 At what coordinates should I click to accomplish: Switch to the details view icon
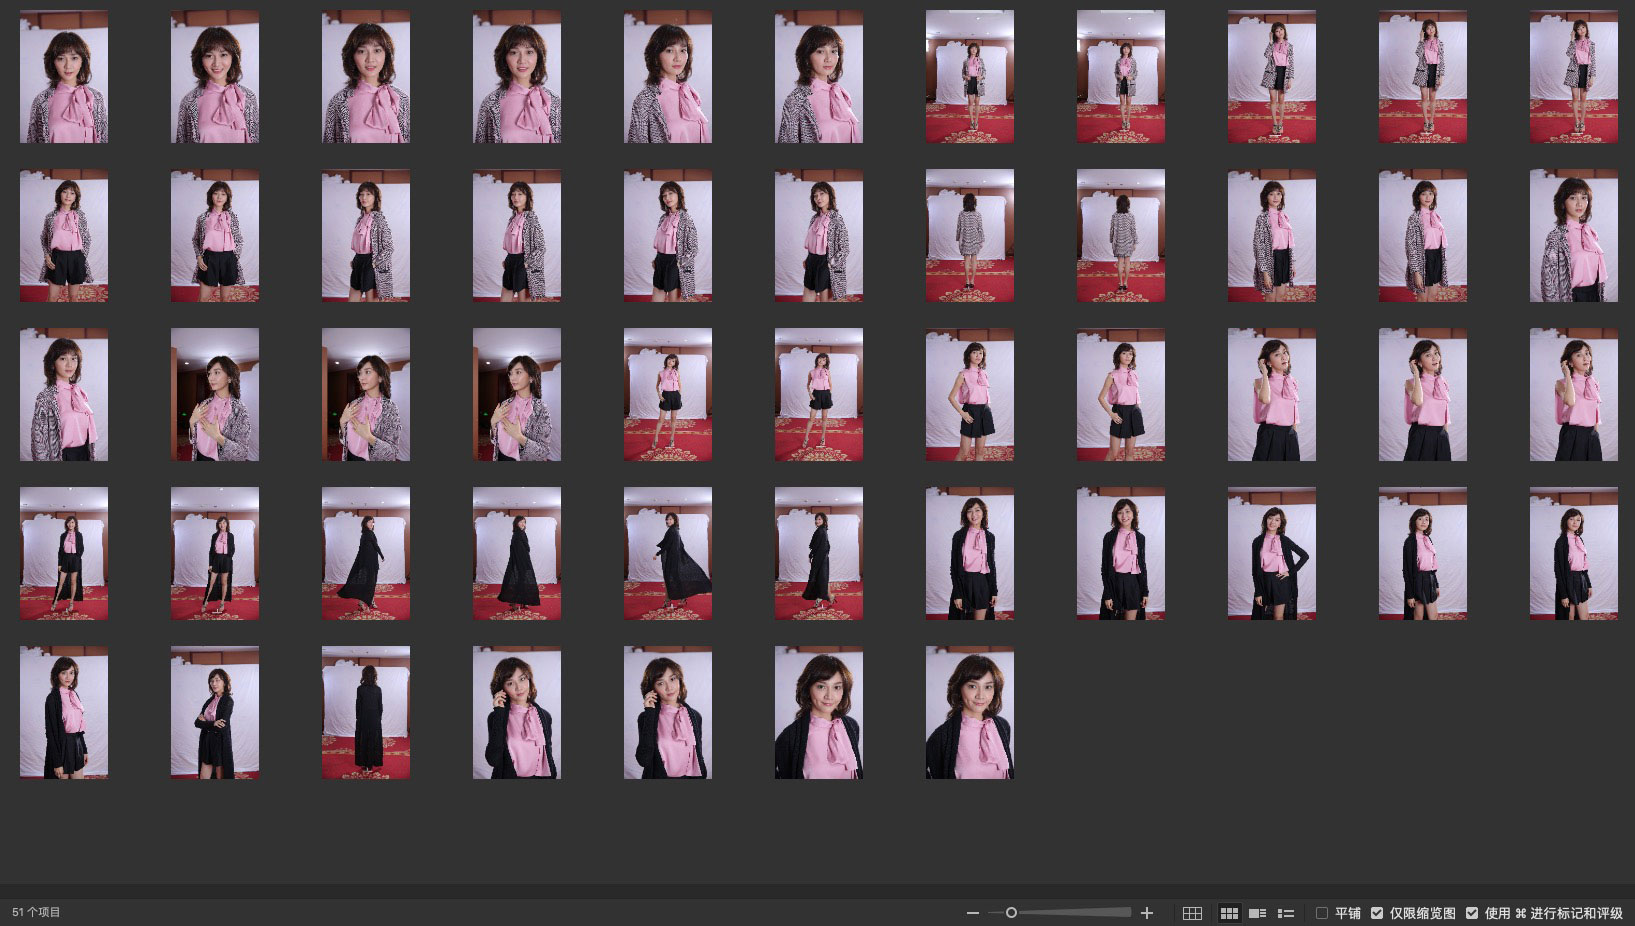pos(1258,913)
